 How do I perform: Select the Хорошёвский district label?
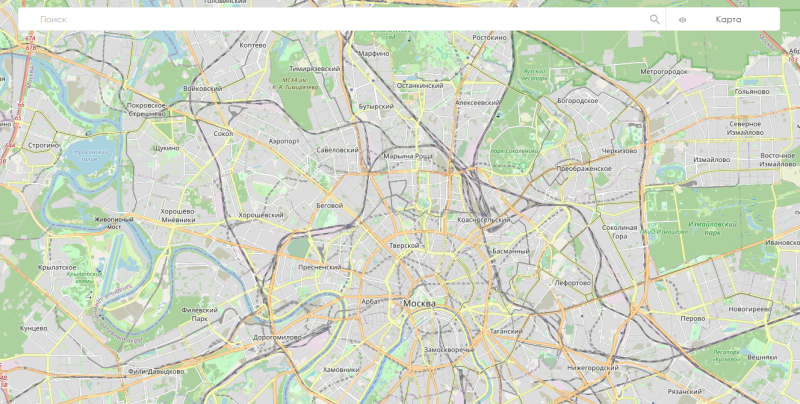[261, 215]
